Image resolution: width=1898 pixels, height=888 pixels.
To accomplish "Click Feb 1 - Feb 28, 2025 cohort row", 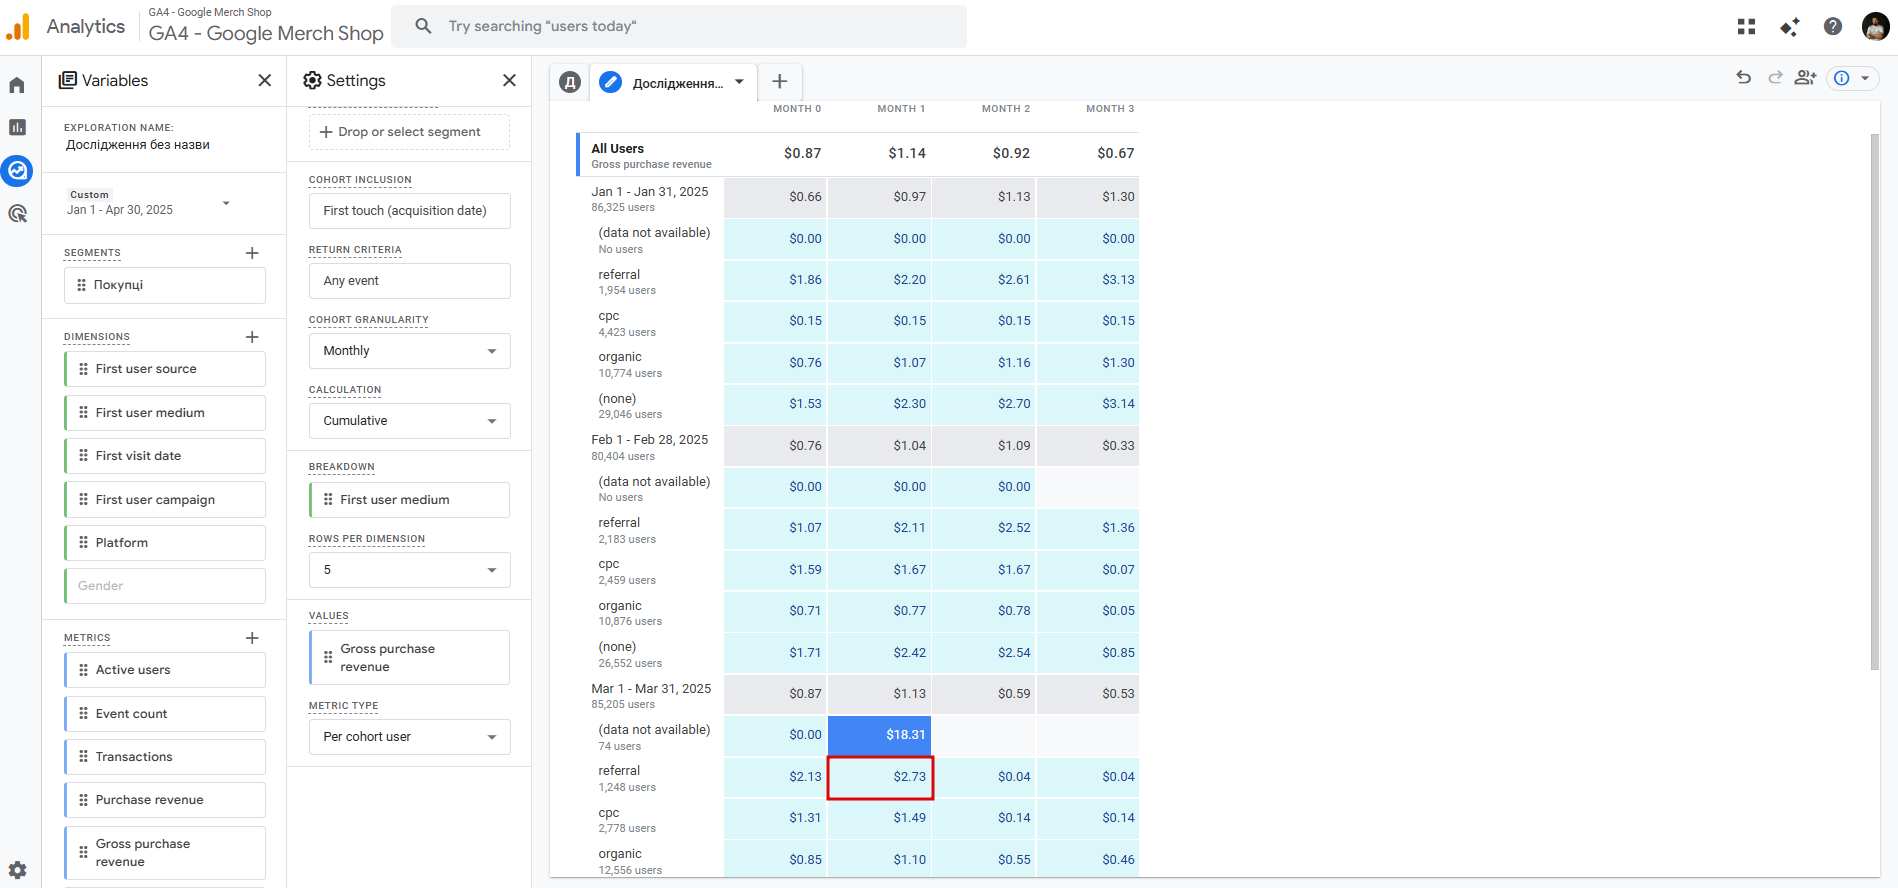I will pyautogui.click(x=650, y=446).
